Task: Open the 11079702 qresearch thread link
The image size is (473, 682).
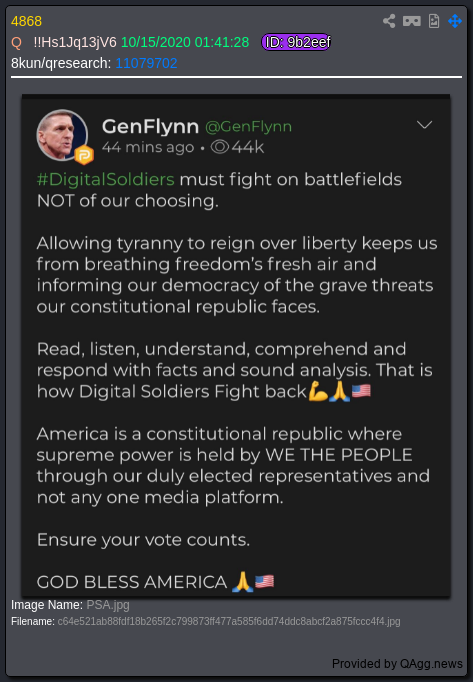Action: (146, 64)
